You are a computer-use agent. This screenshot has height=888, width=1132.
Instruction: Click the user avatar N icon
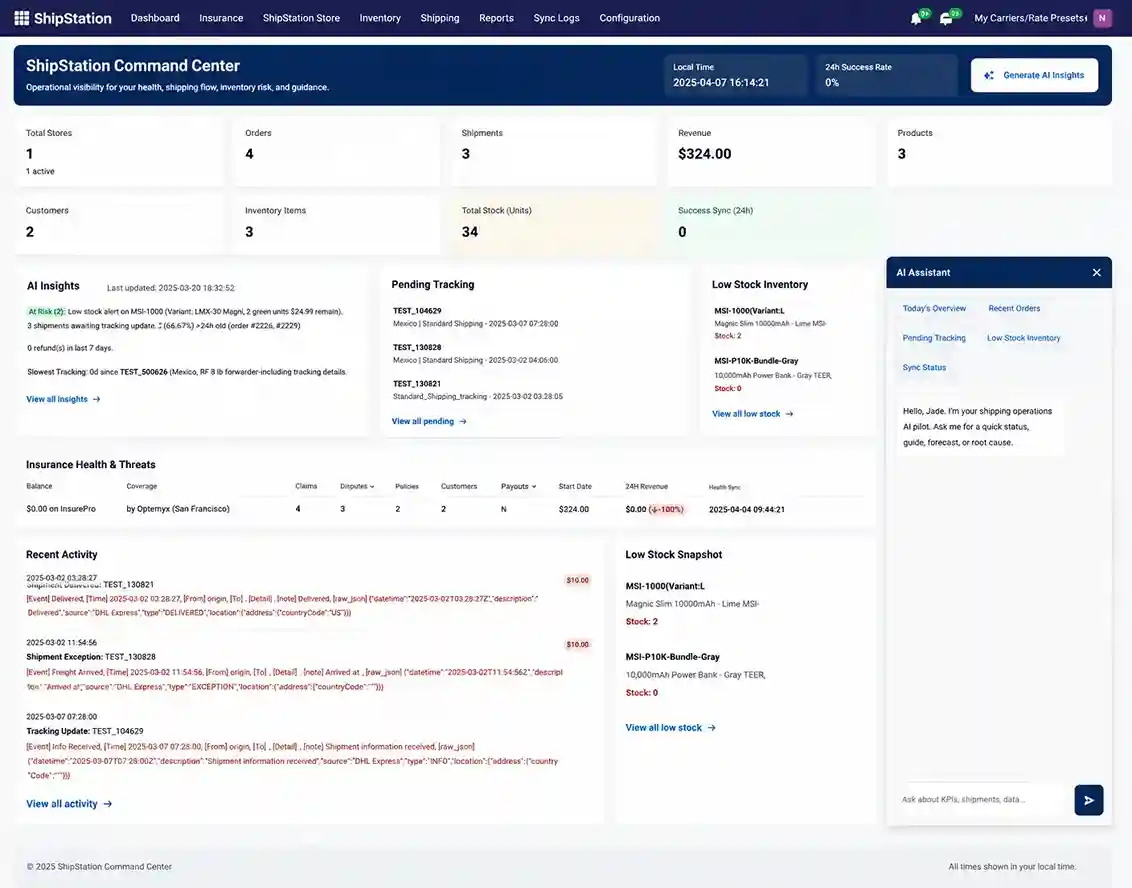tap(1102, 18)
